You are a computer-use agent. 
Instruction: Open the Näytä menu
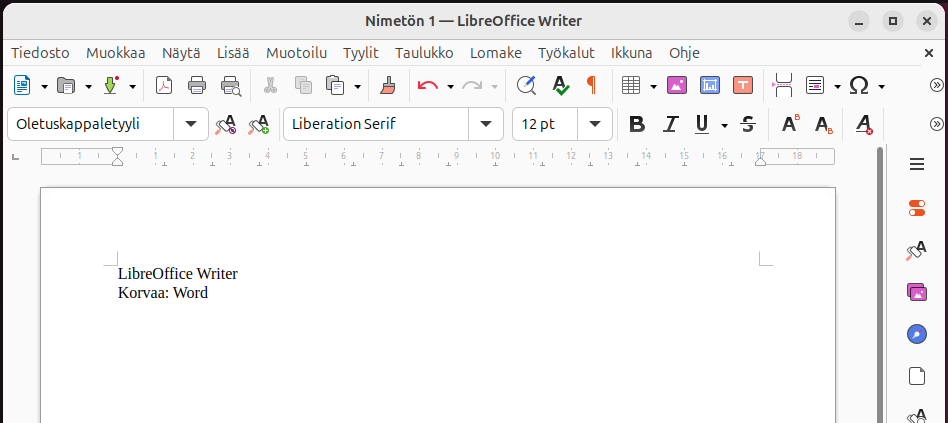pyautogui.click(x=181, y=53)
